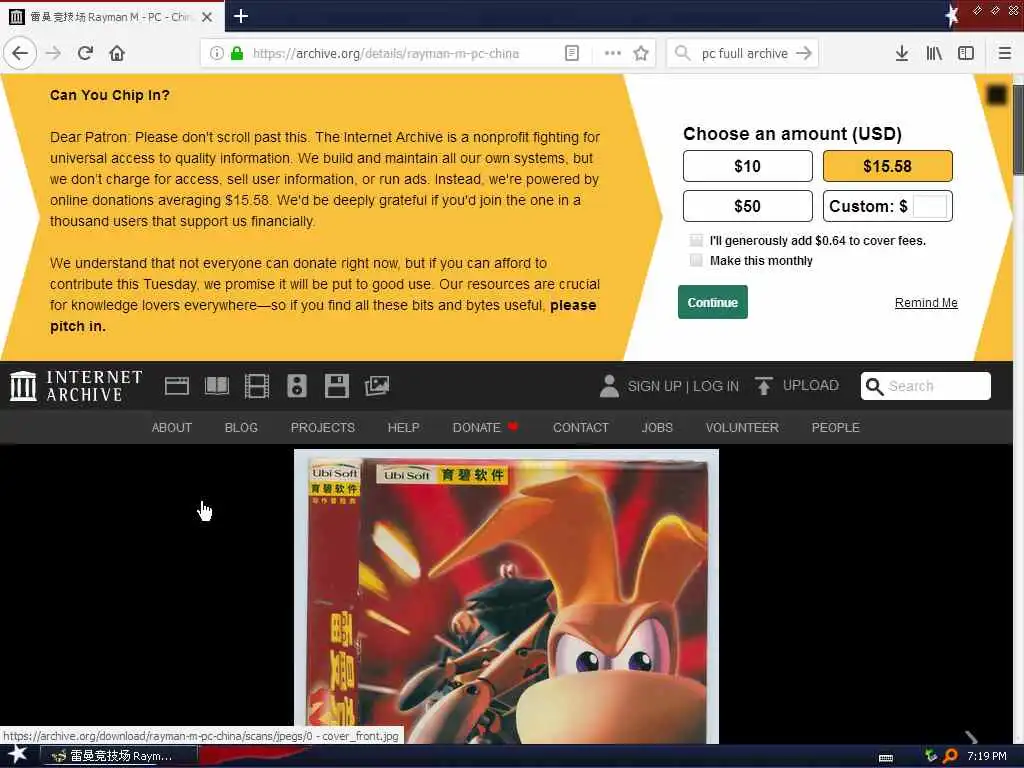Open the downloads panel
The height and width of the screenshot is (768, 1024).
[902, 53]
